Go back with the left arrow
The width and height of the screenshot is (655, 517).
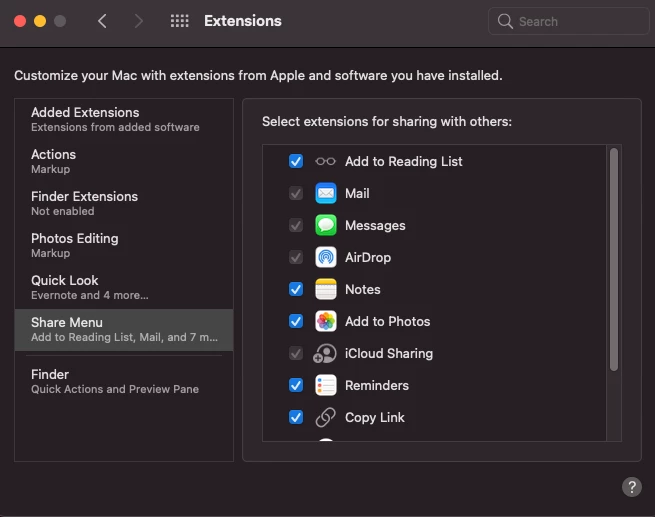[102, 21]
